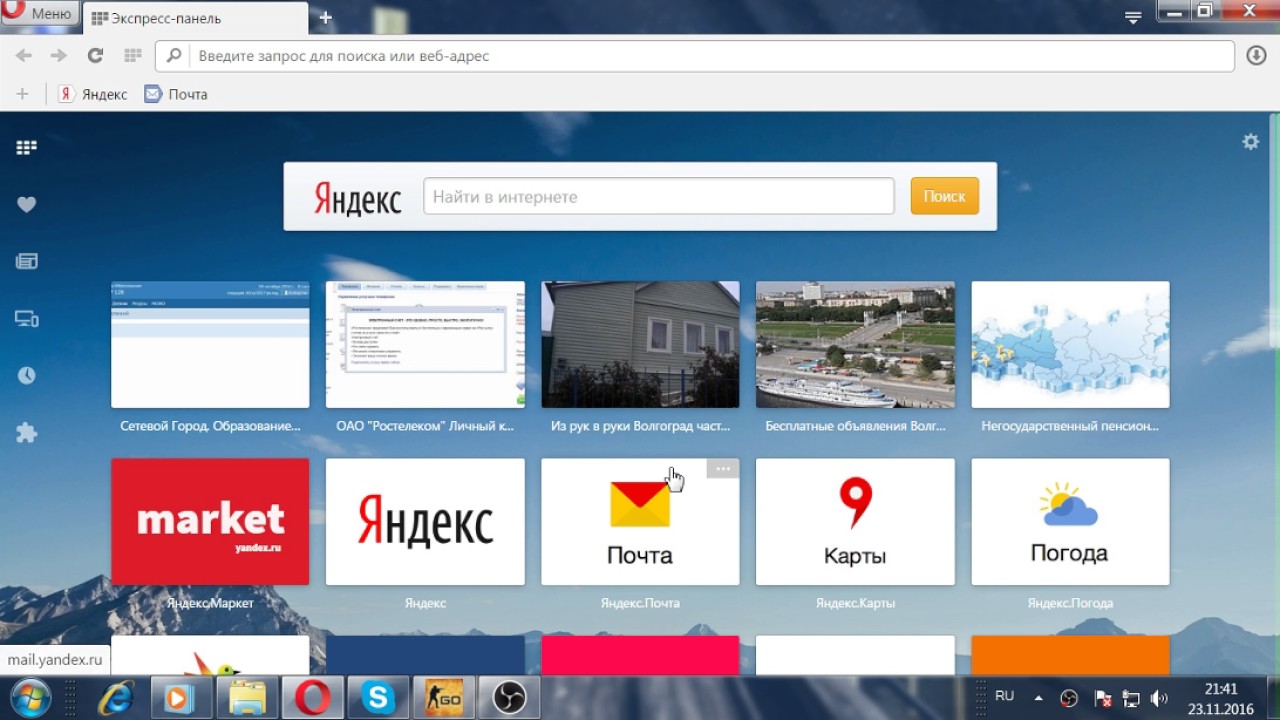This screenshot has width=1280, height=720.
Task: Open the Яндекс tile
Action: [x=425, y=522]
